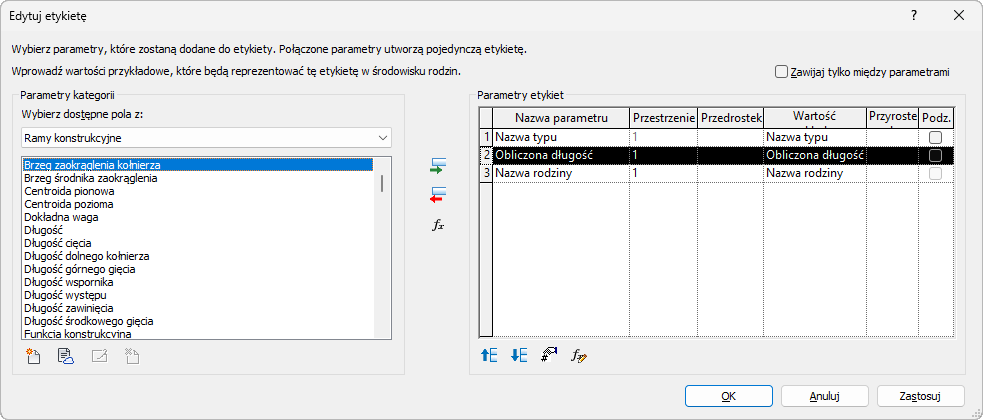Viewport: 983px width, 420px height.
Task: Select 'Obliczona długość' parameter name cell
Action: pos(561,155)
